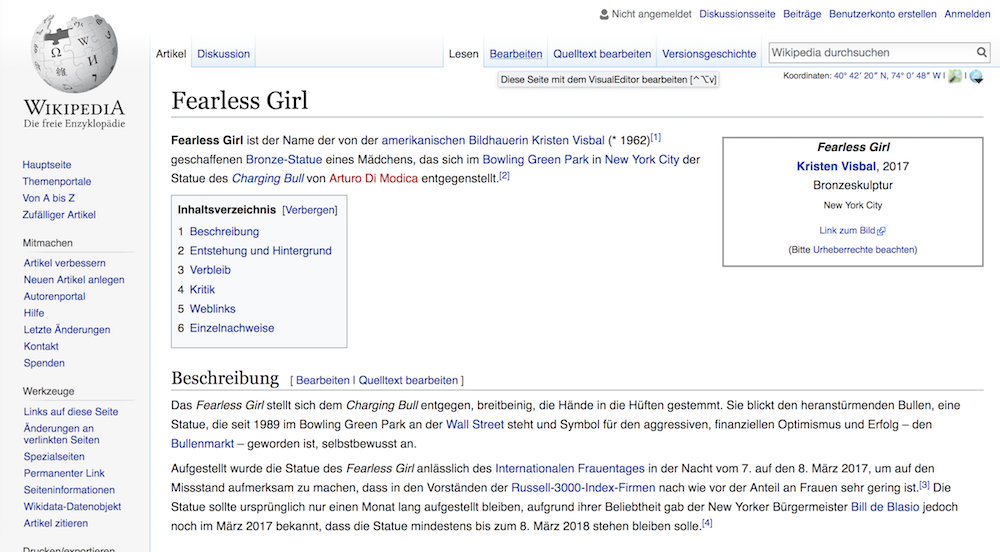
Task: Switch to the Artikel tab
Action: click(x=171, y=54)
